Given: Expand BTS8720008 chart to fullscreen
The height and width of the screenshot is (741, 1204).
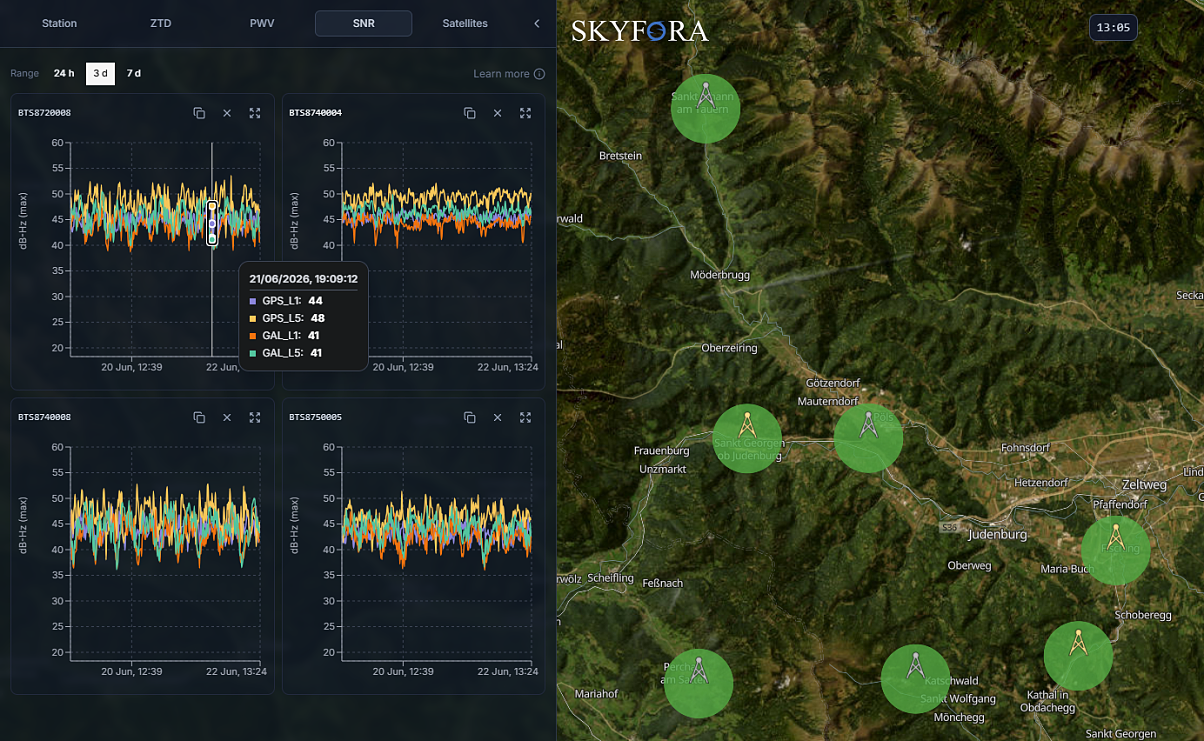Looking at the screenshot, I should click(255, 113).
